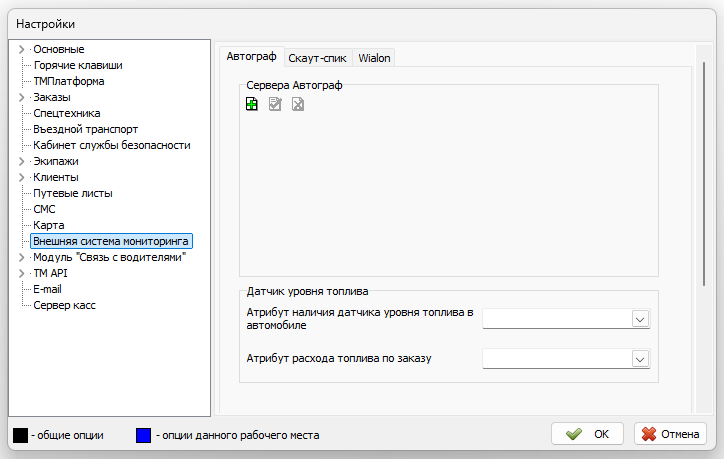Click the "- опции данного рабочего места" text
The image size is (724, 459).
238,435
